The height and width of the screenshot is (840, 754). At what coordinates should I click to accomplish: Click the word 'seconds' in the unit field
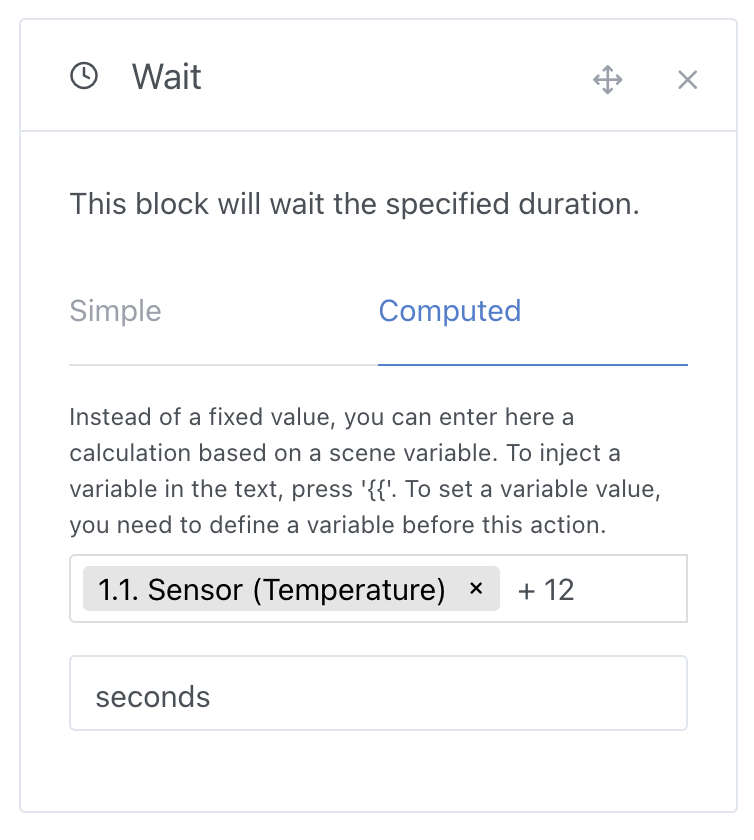pos(153,696)
